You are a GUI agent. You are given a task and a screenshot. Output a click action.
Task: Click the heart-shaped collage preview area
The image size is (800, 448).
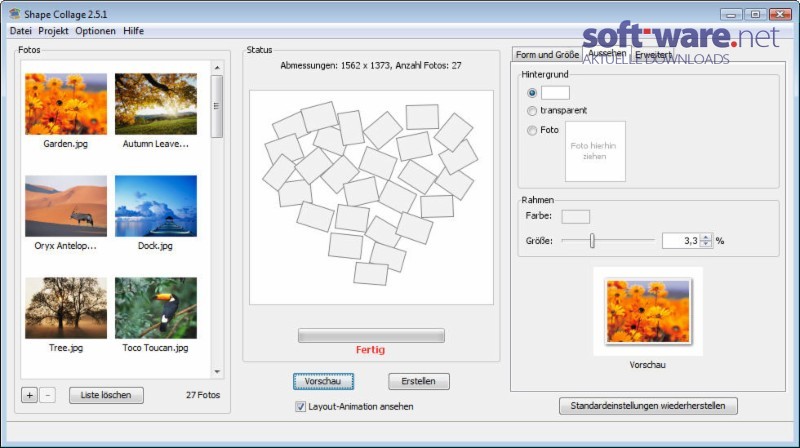click(x=371, y=197)
